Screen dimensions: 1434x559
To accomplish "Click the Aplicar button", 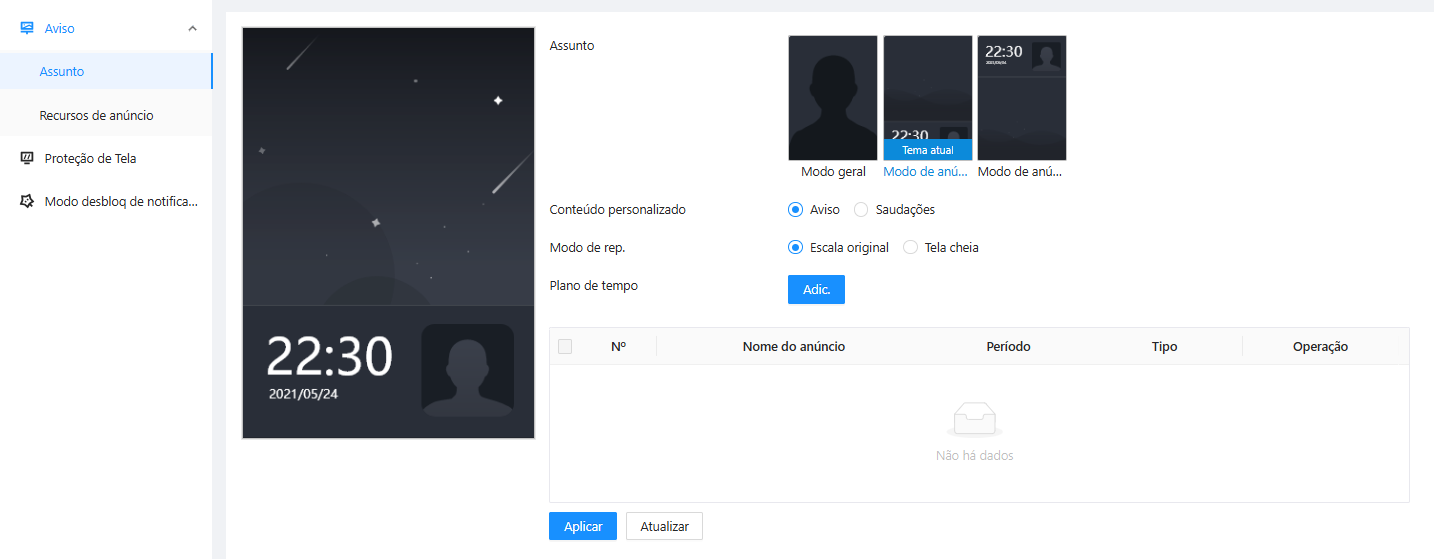I will tap(583, 526).
